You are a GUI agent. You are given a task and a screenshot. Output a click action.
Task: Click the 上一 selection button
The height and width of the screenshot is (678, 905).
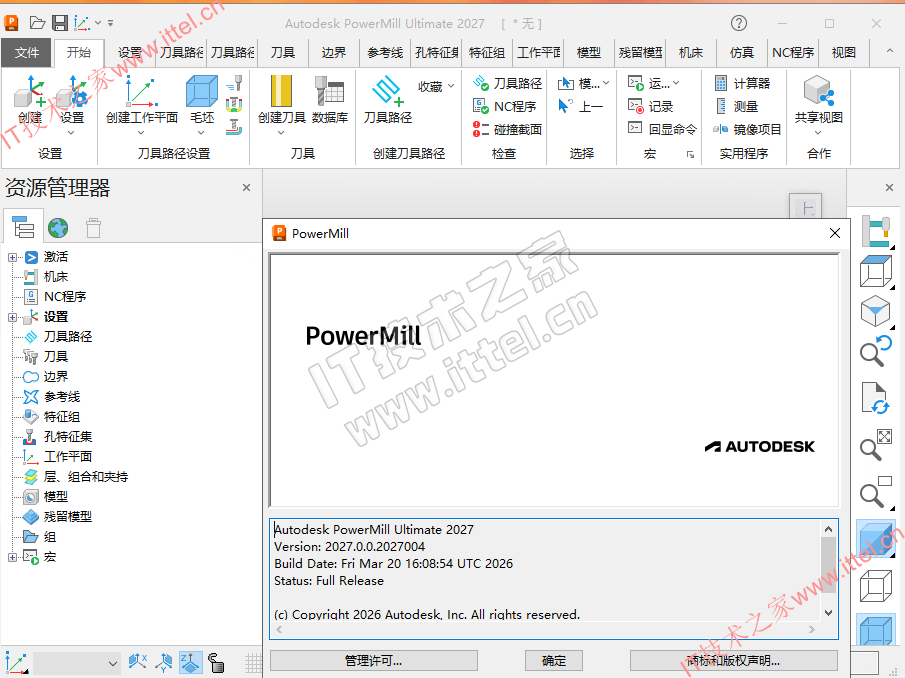tap(581, 107)
